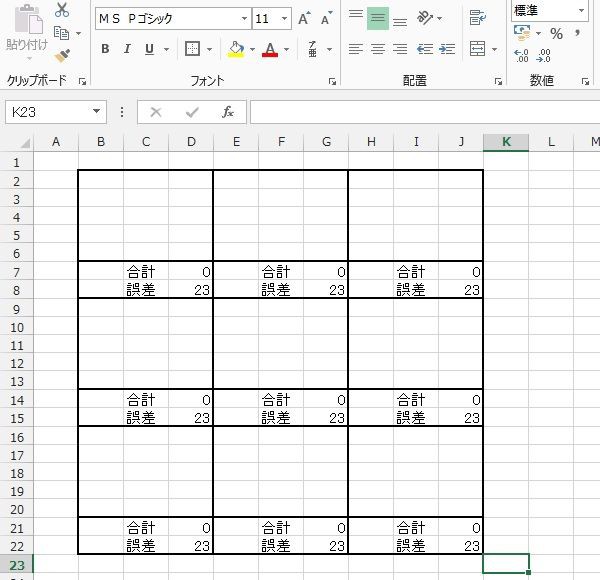Apply red font color
Image resolution: width=600 pixels, height=580 pixels.
pos(270,49)
